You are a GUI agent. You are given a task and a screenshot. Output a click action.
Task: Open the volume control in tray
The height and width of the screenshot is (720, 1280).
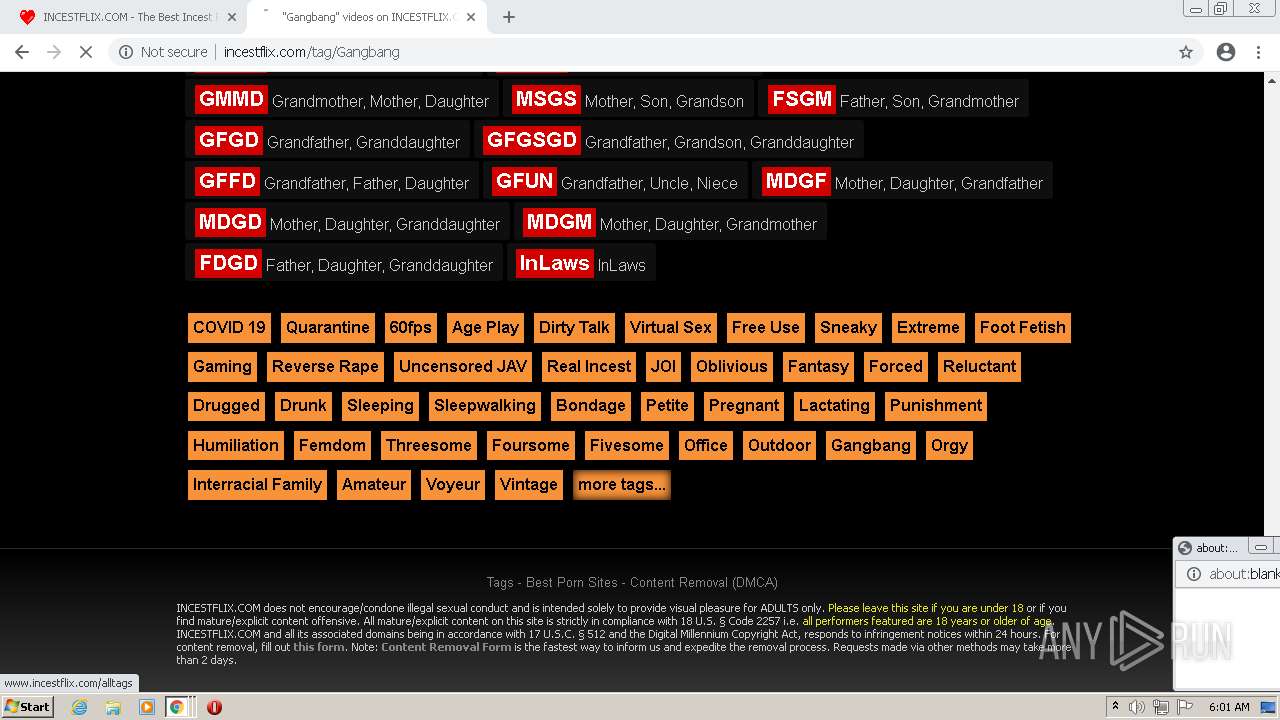pos(1137,707)
